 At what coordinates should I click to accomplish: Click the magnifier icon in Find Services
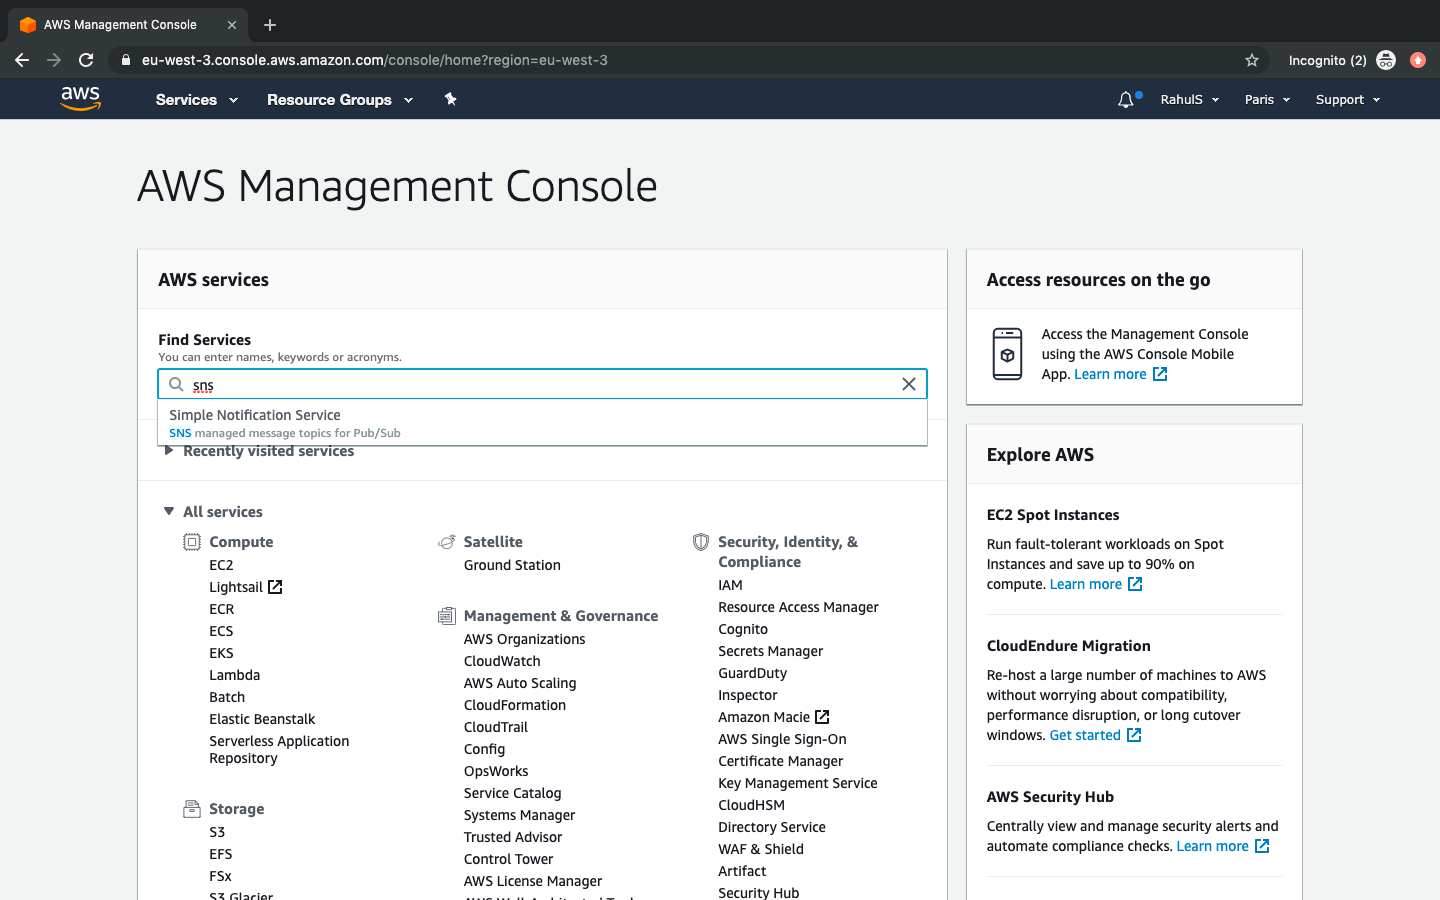(175, 384)
